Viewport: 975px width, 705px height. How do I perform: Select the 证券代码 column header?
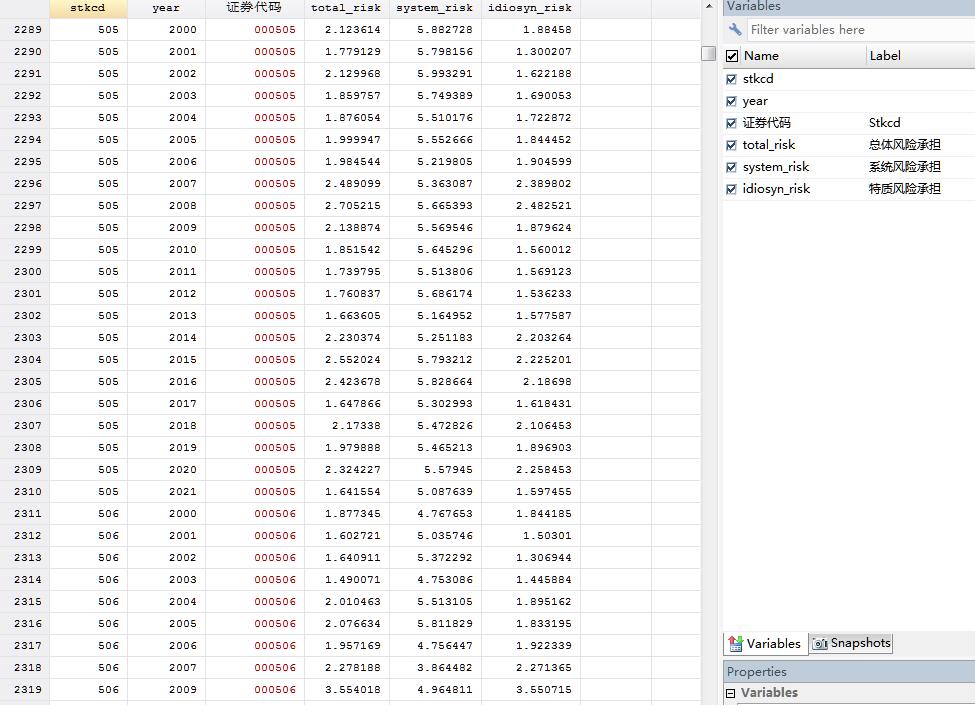[254, 8]
